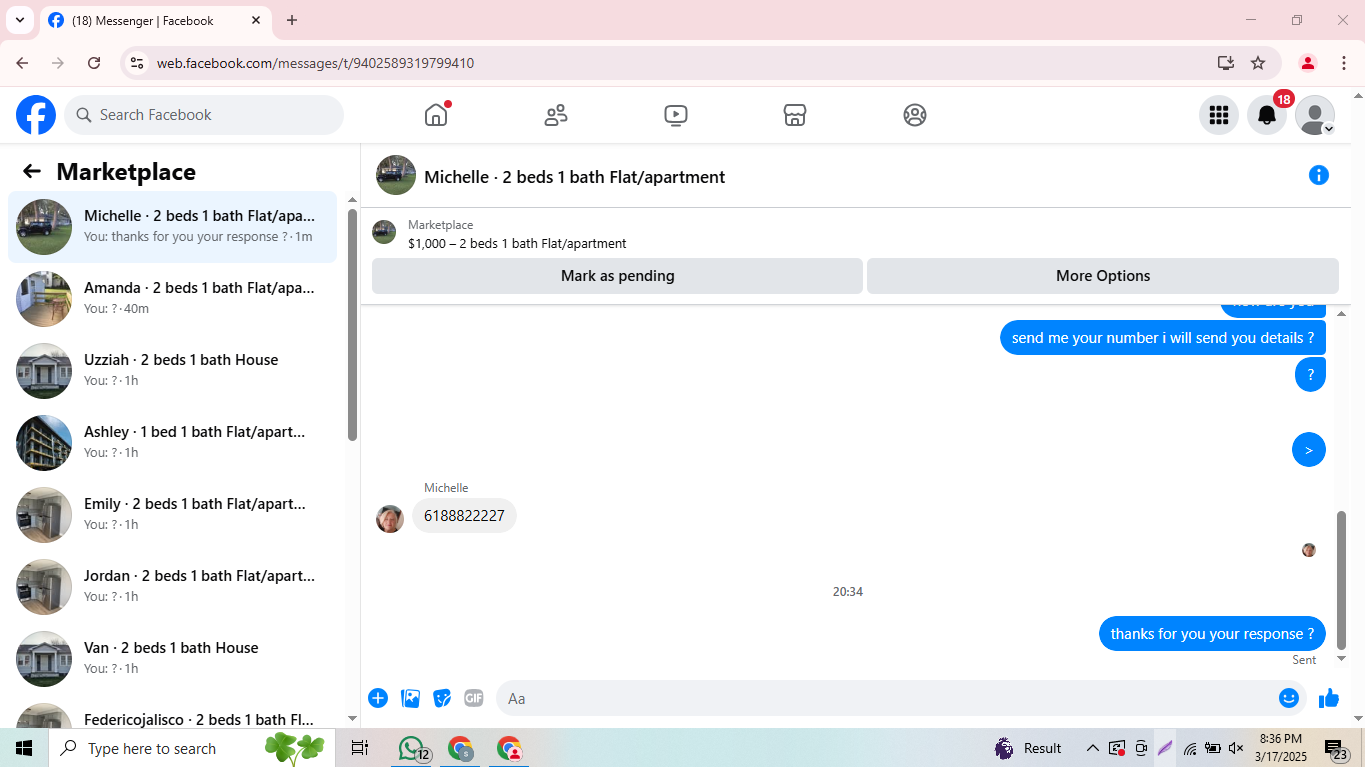Click the chat messages scrollbar
The image size is (1365, 767).
tap(1342, 580)
